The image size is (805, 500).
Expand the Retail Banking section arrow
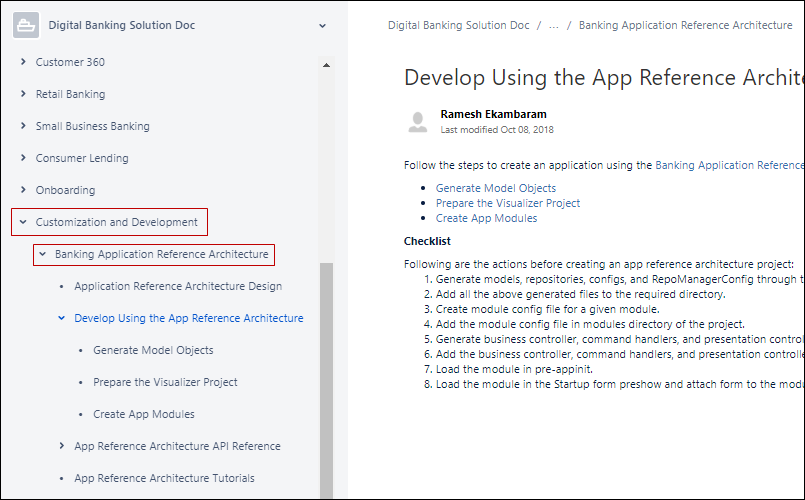coord(23,94)
